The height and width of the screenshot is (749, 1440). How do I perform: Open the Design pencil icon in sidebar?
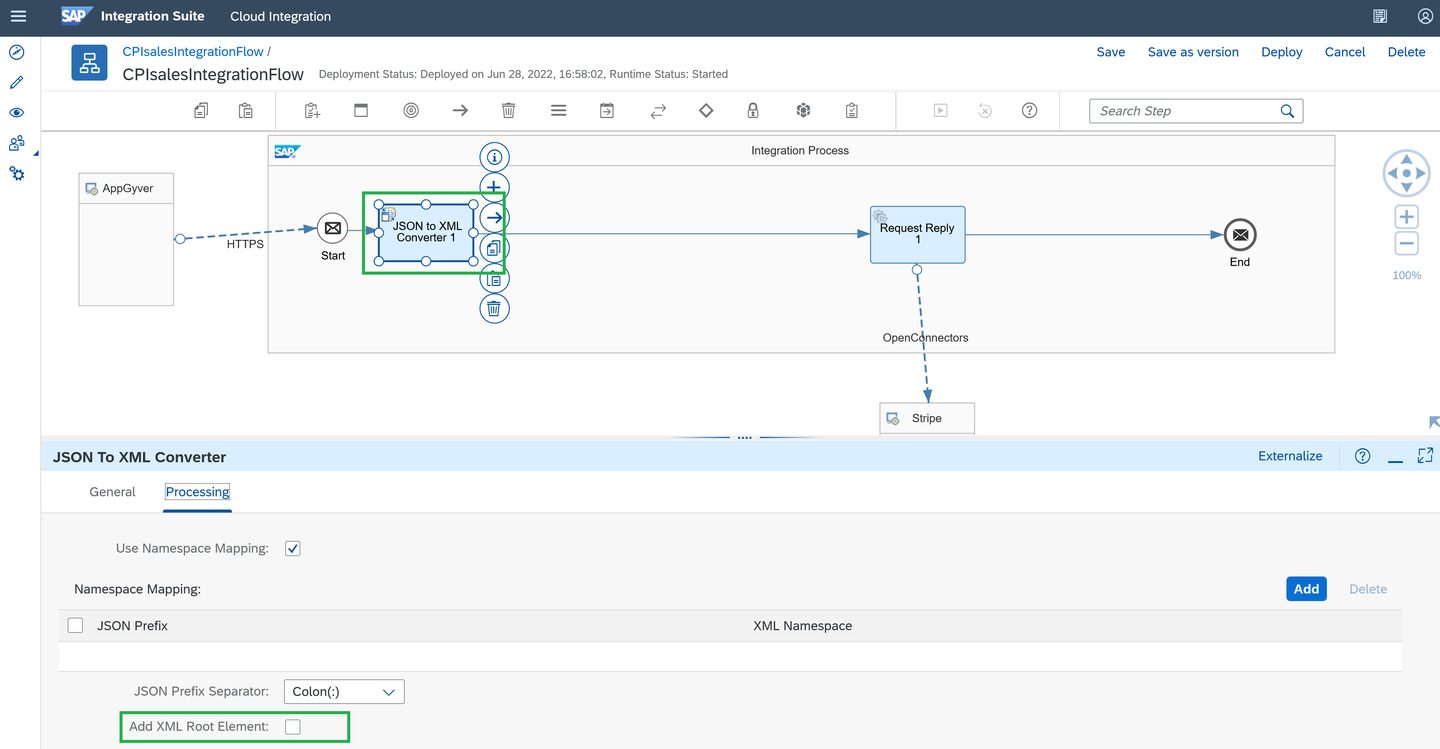(x=17, y=82)
